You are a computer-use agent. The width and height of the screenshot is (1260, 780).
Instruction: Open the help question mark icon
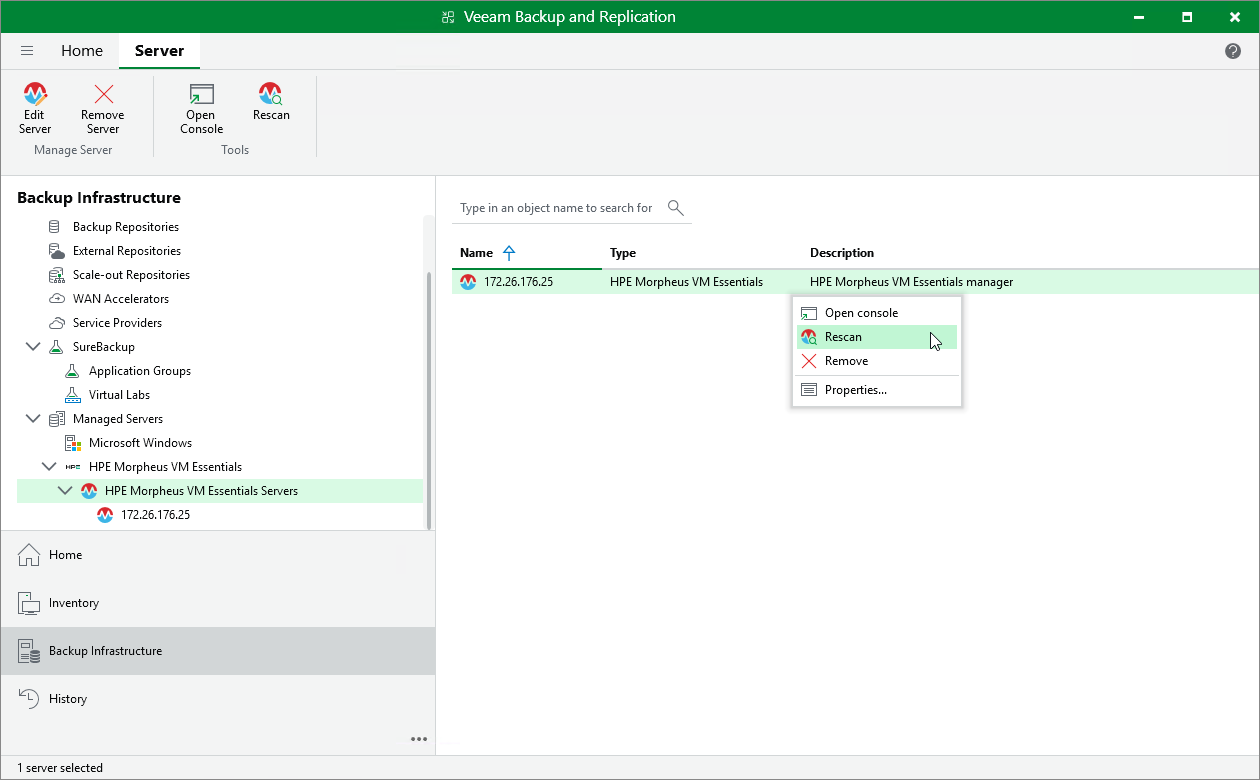pyautogui.click(x=1233, y=51)
